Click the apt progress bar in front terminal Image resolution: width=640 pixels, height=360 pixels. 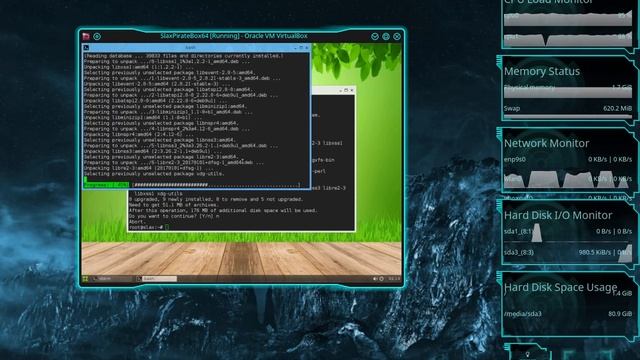click(192, 185)
